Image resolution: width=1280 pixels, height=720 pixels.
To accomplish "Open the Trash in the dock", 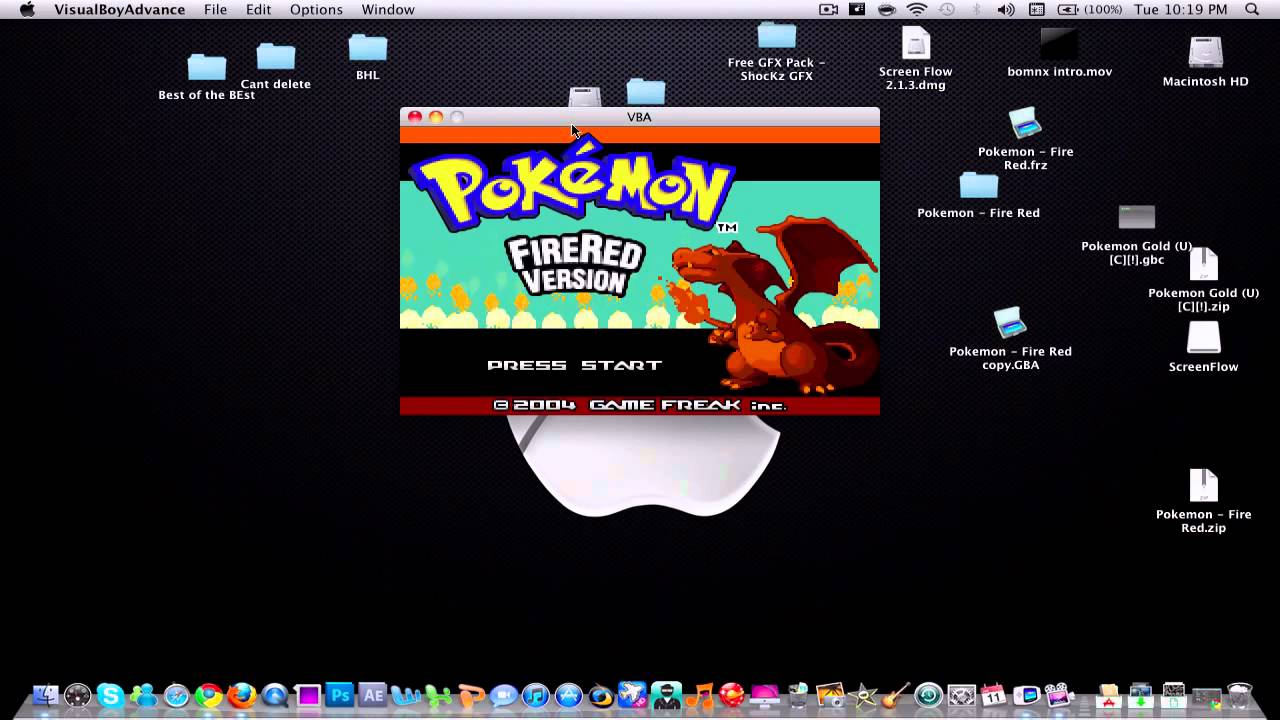I will click(1239, 695).
